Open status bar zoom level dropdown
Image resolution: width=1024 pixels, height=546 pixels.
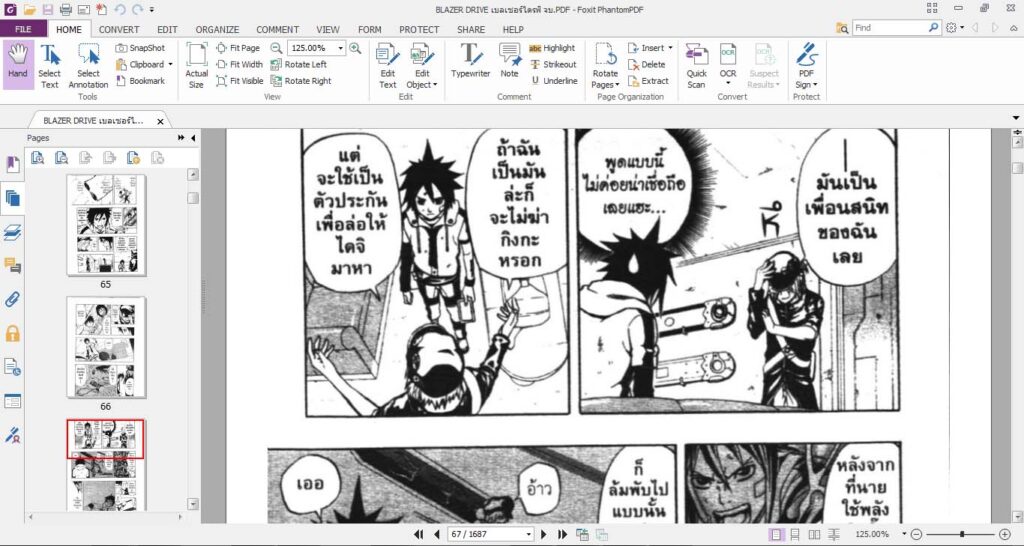click(904, 534)
